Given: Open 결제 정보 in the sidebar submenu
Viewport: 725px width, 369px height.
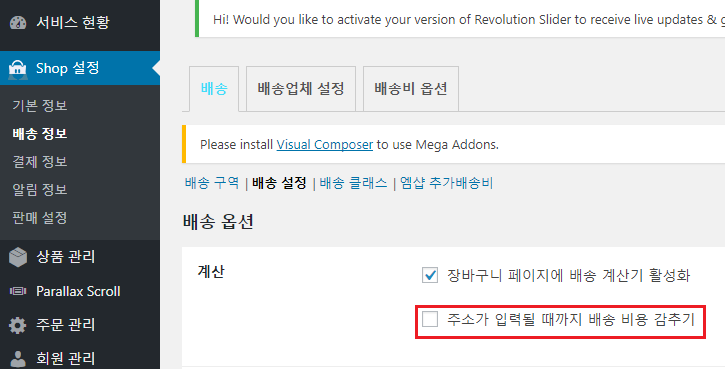Looking at the screenshot, I should pyautogui.click(x=40, y=162).
